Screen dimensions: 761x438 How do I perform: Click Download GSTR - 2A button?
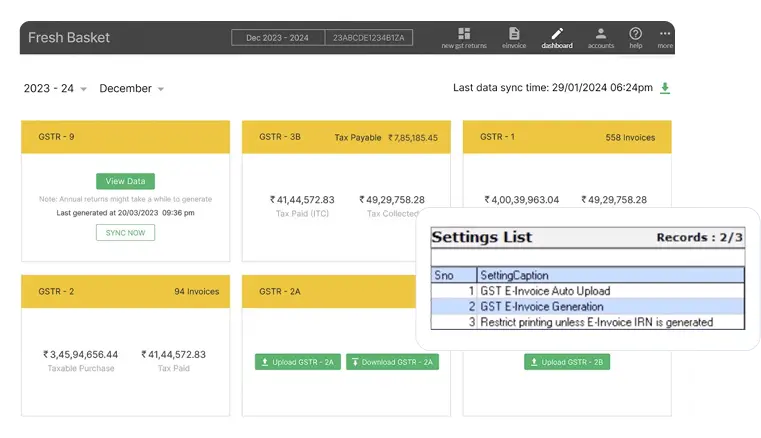tap(393, 362)
